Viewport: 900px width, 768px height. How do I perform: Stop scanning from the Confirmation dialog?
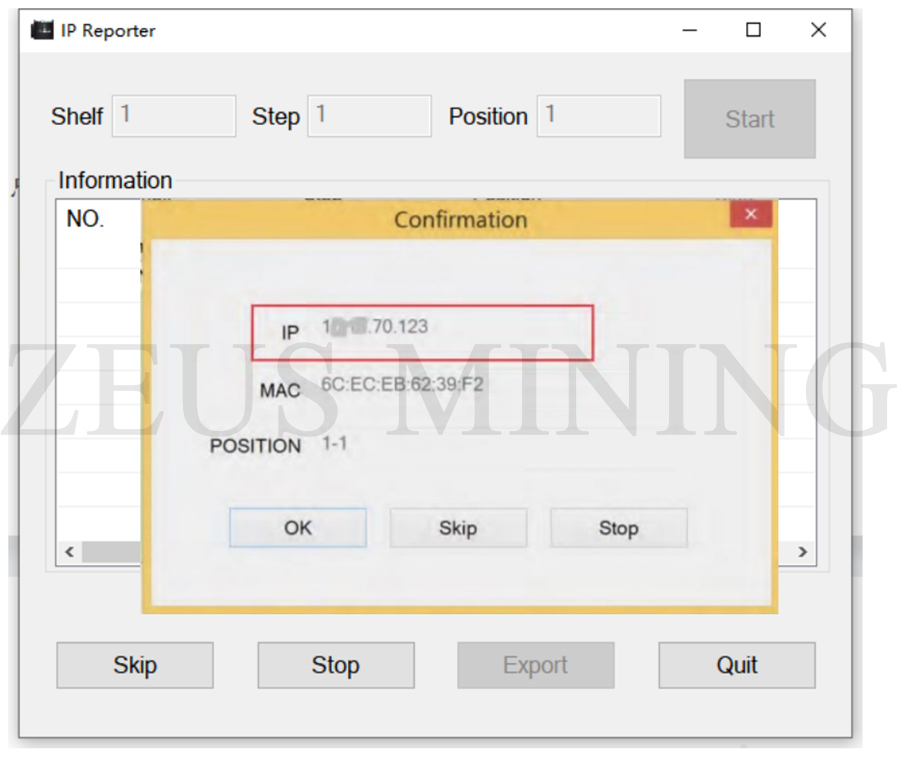point(618,528)
